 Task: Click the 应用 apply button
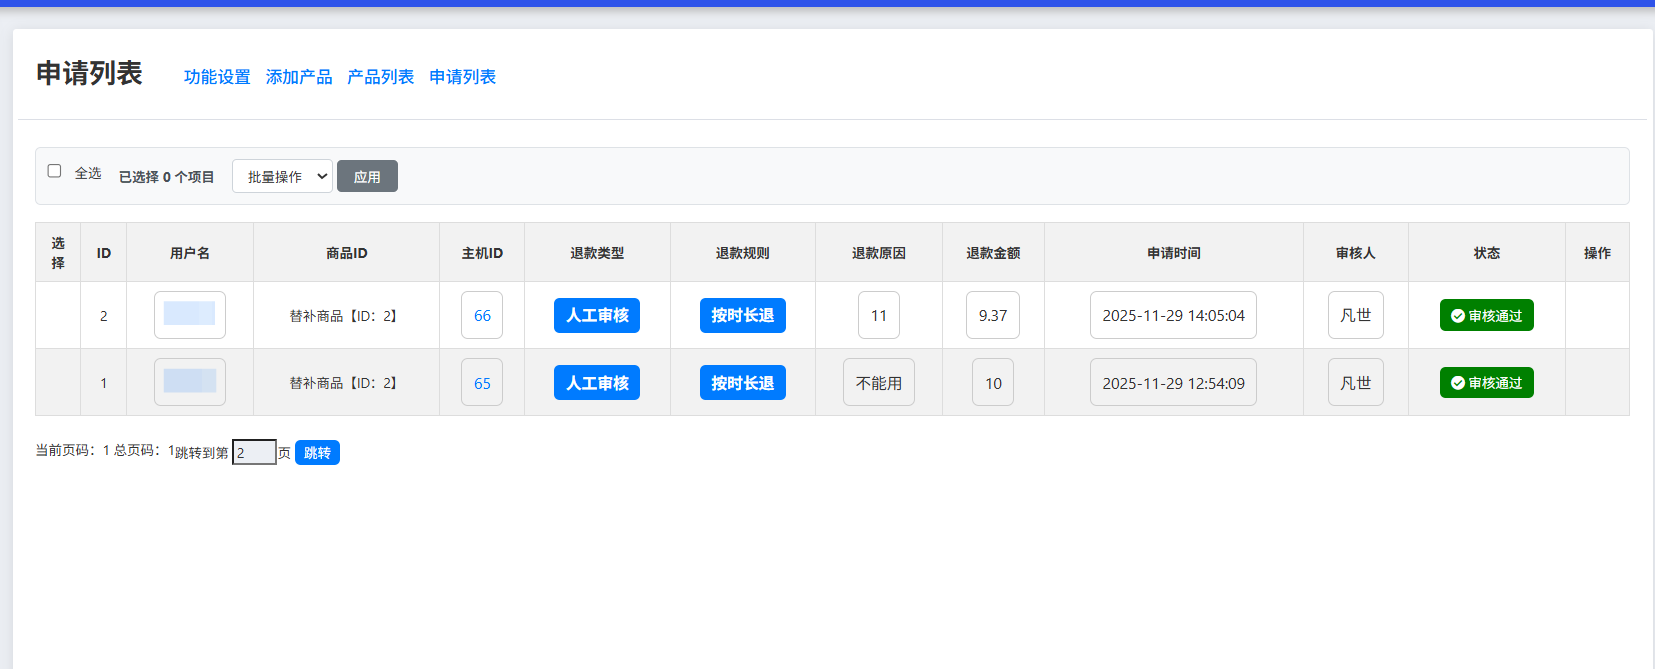coord(367,176)
